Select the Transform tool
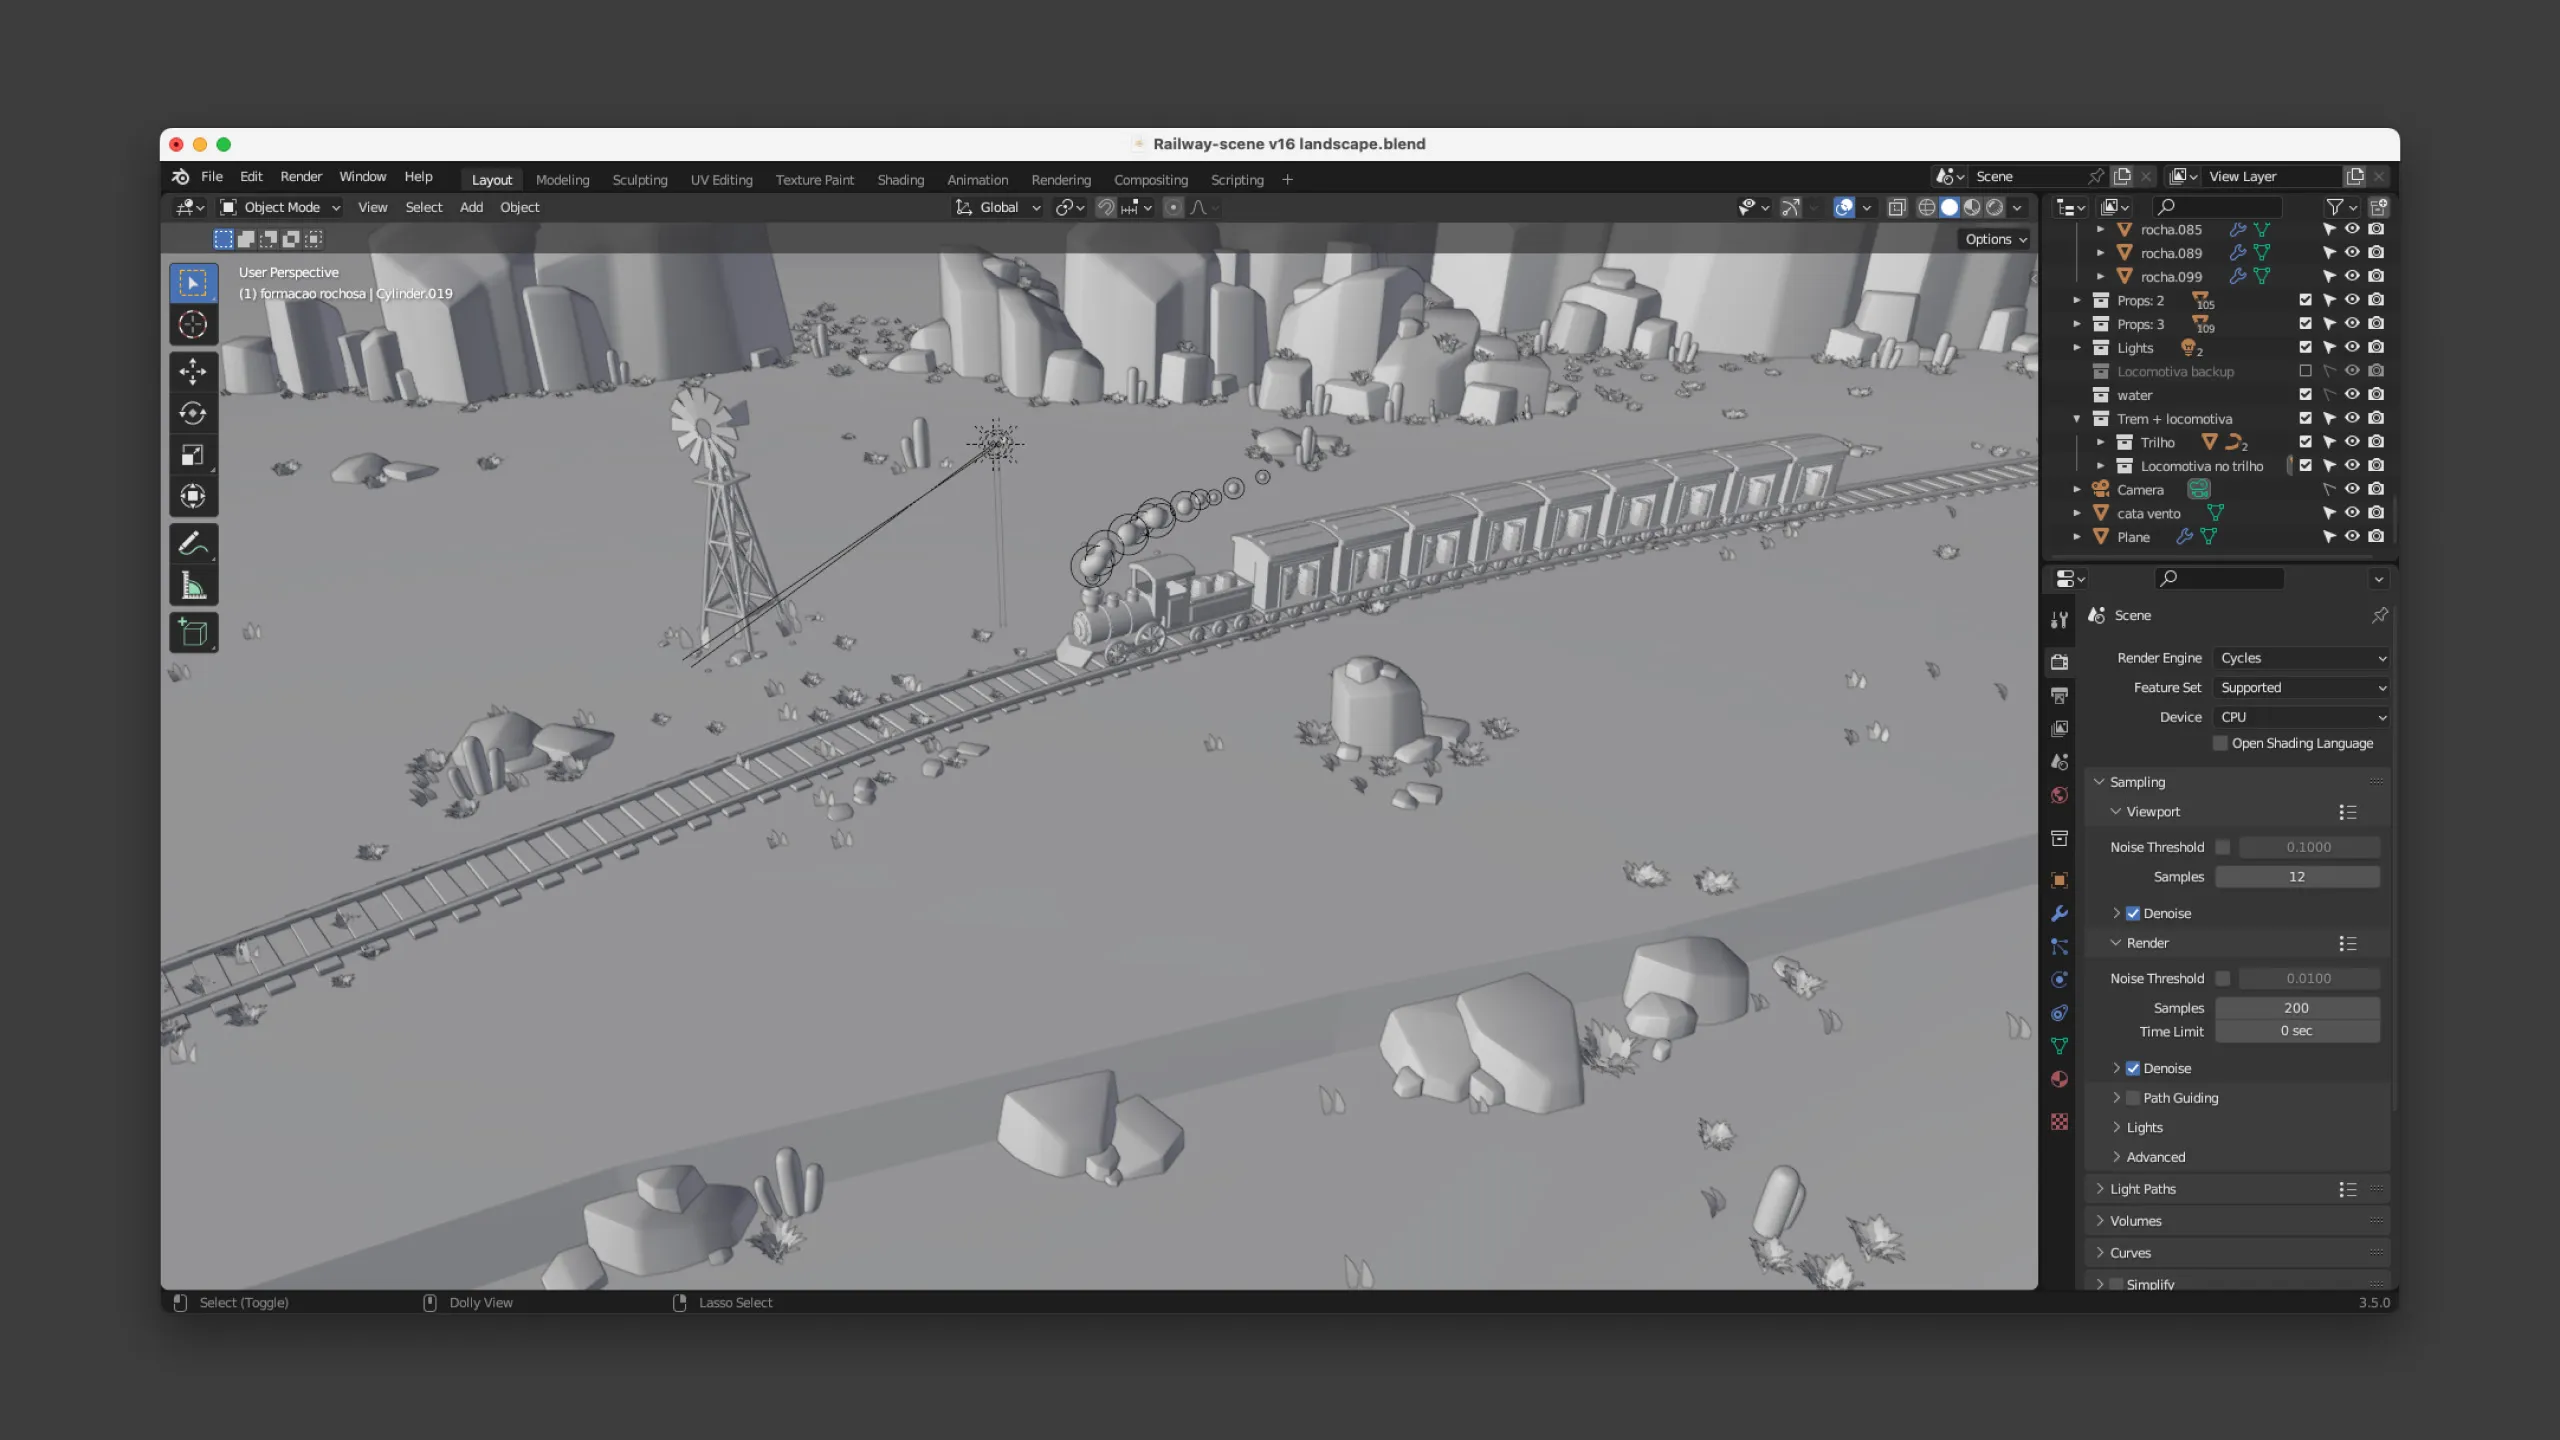Screen dimensions: 2560x1440 (x=193, y=496)
